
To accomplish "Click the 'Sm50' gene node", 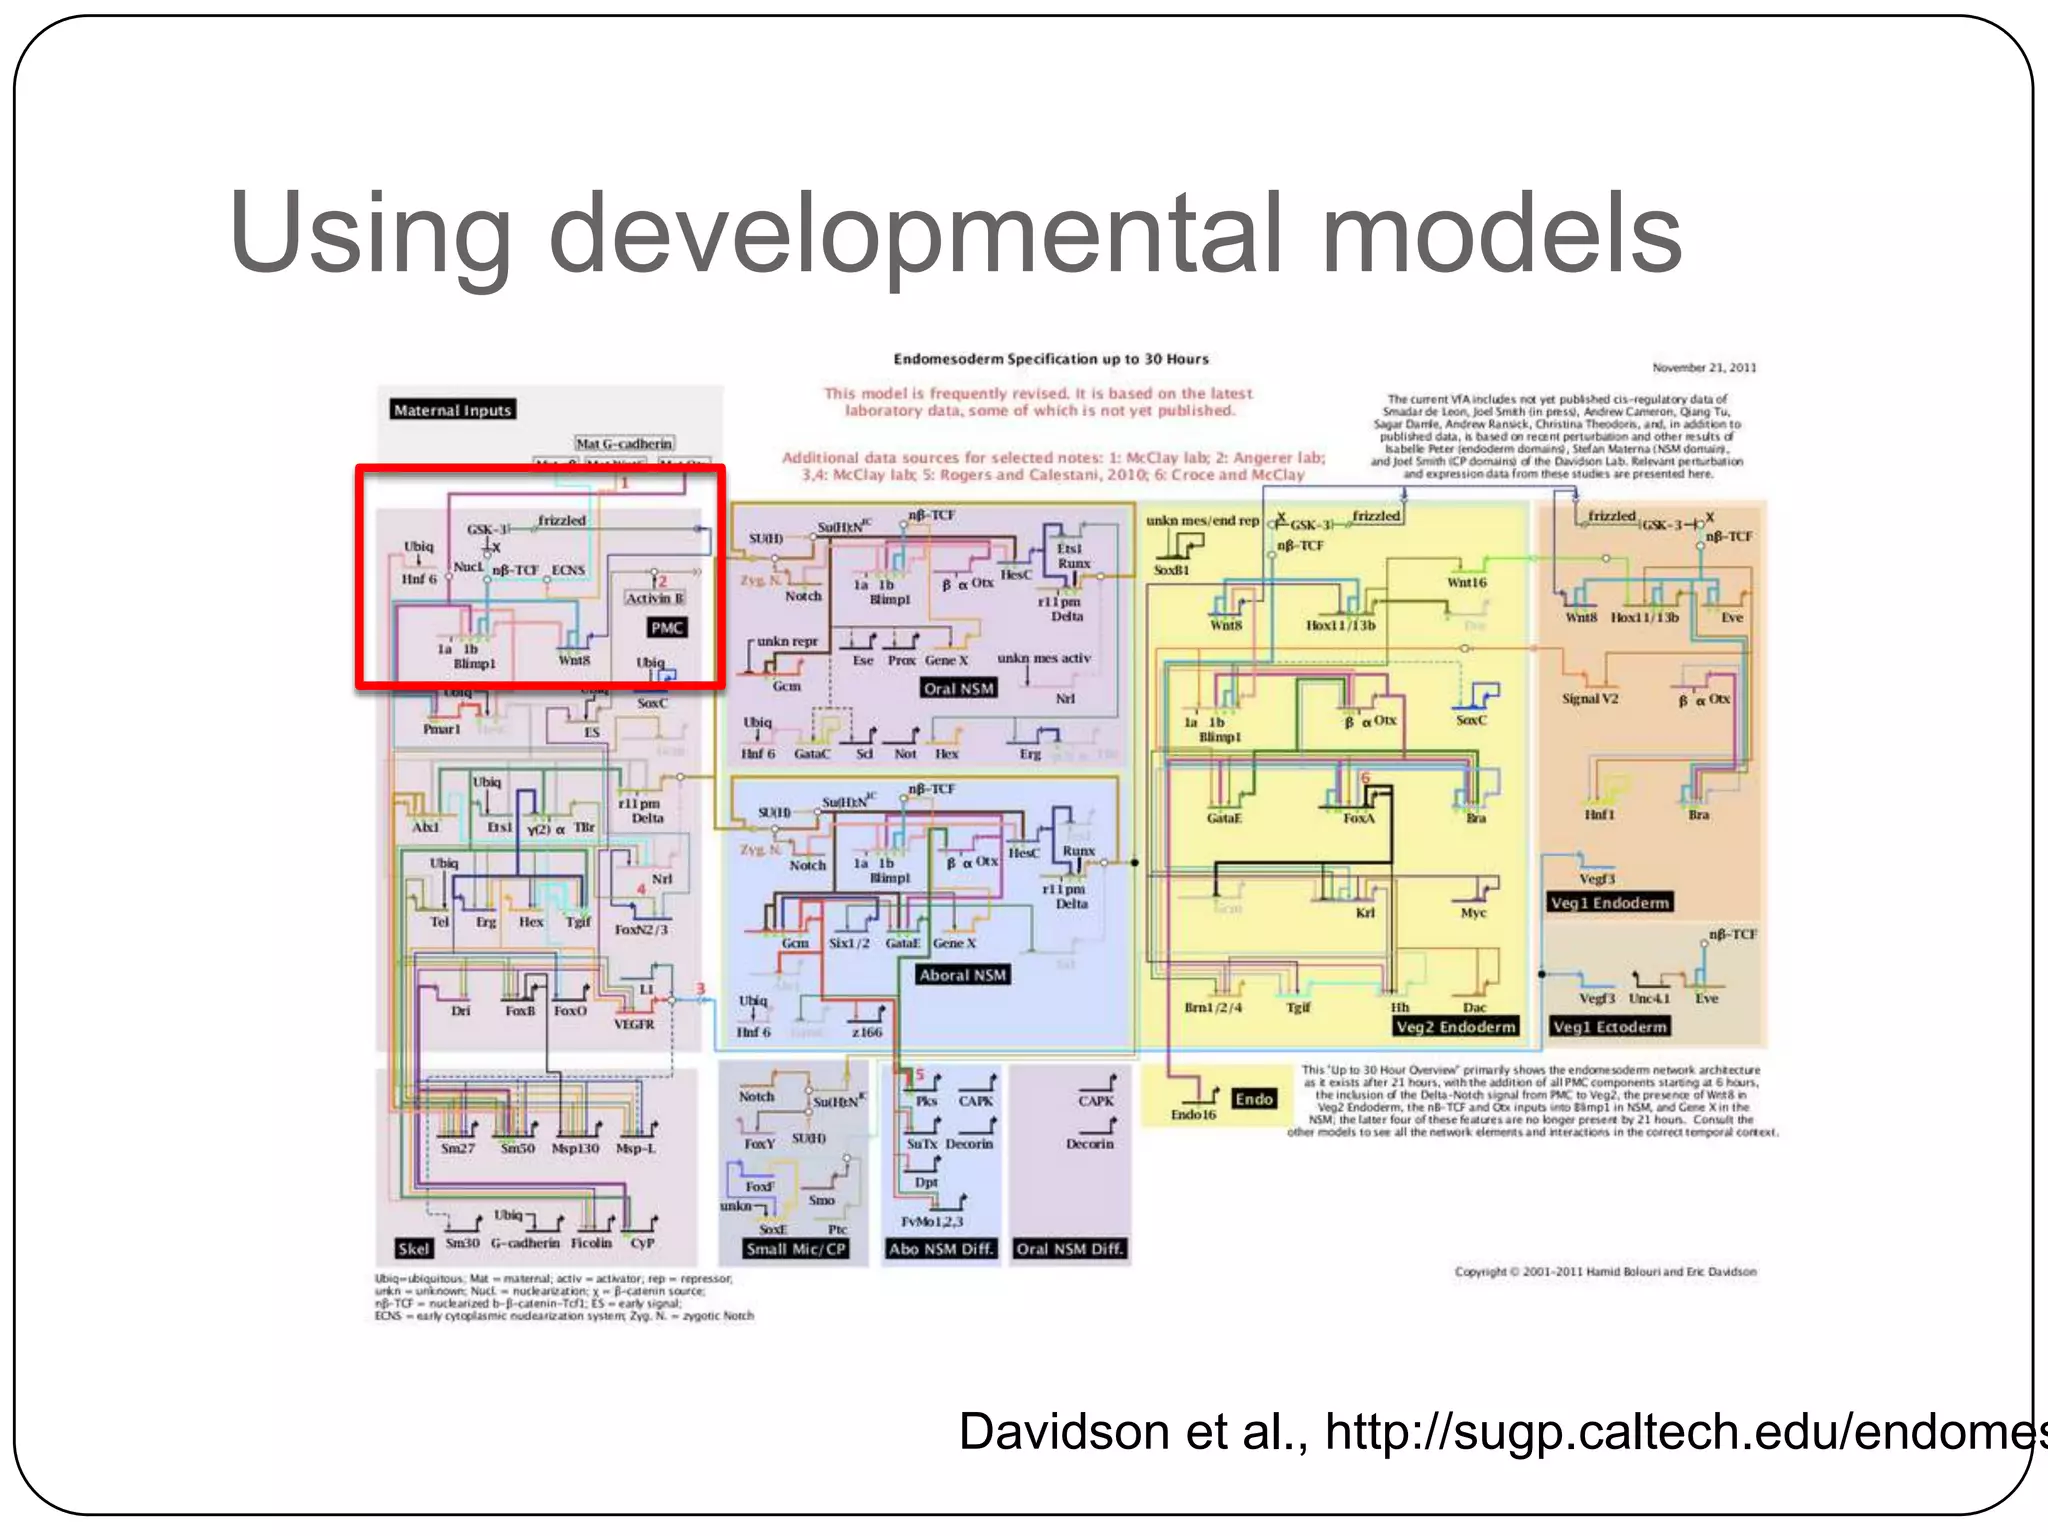I will pos(517,1149).
